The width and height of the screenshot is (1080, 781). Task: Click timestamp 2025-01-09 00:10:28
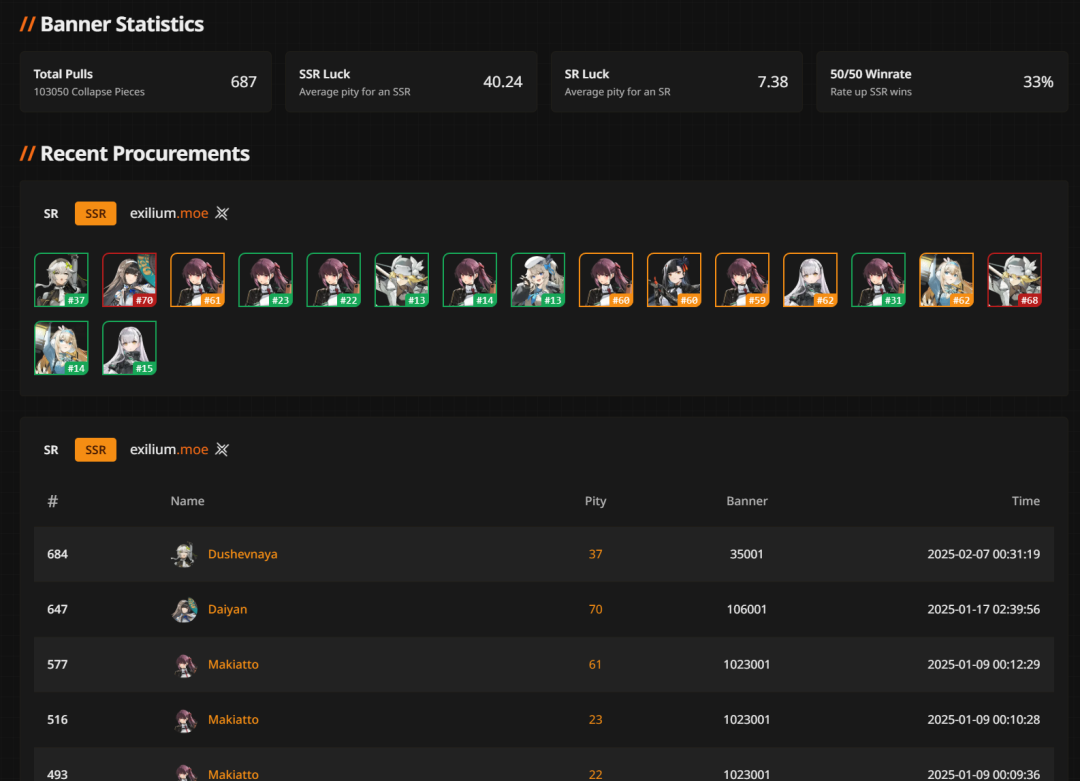(984, 720)
